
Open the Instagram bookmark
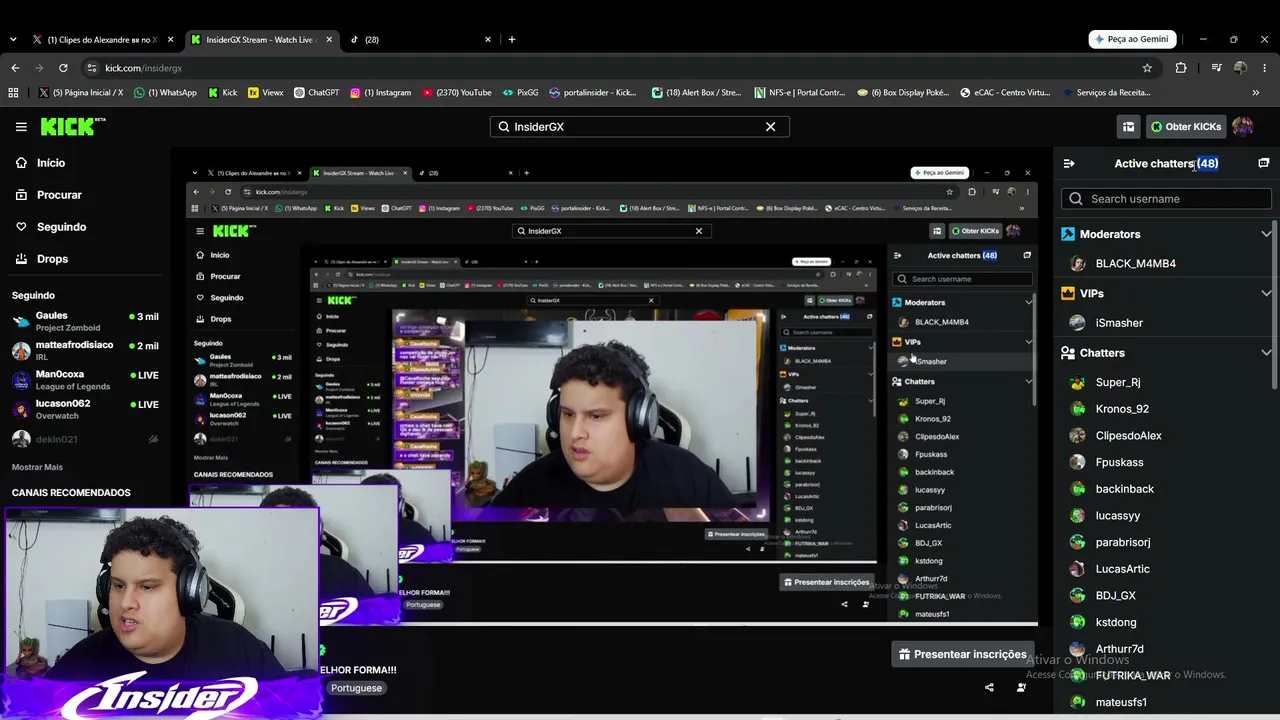380,93
